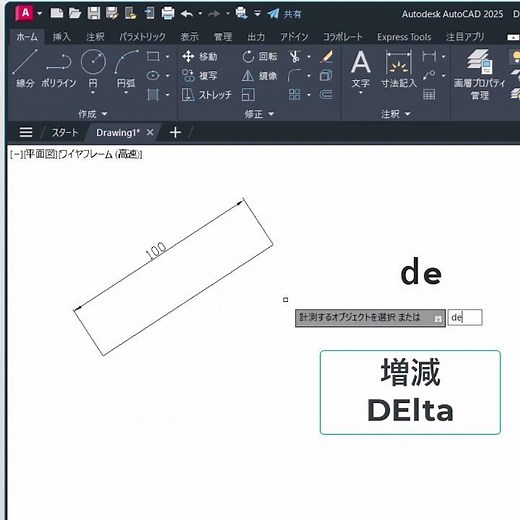Screen dimensions: 520x520
Task: Select the 100 dimension text in drawing
Action: pos(156,251)
